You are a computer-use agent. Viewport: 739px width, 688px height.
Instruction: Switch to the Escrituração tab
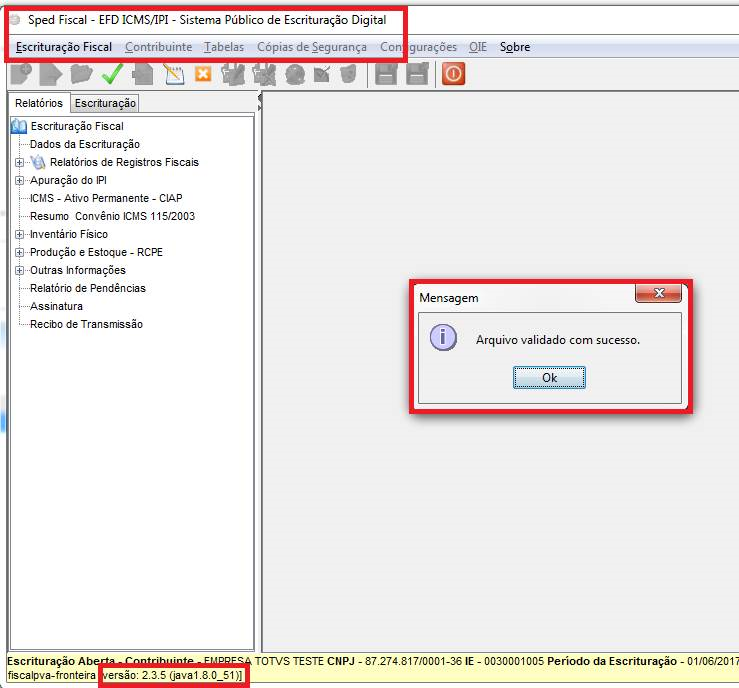point(105,103)
